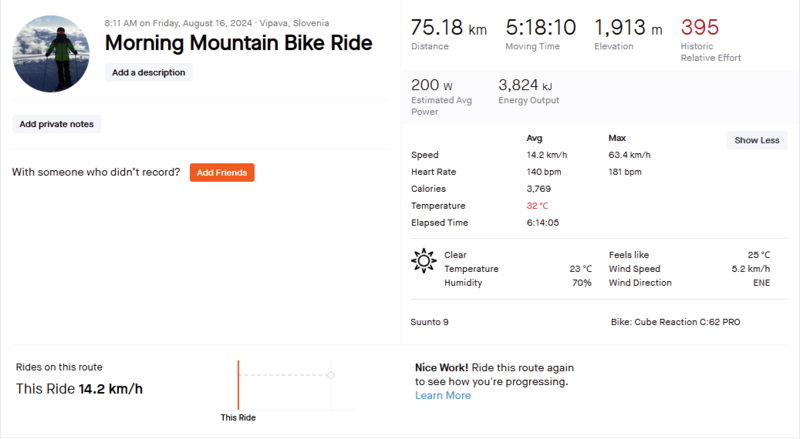800x439 pixels.
Task: Click the 75.18 km distance stat
Action: [x=448, y=28]
